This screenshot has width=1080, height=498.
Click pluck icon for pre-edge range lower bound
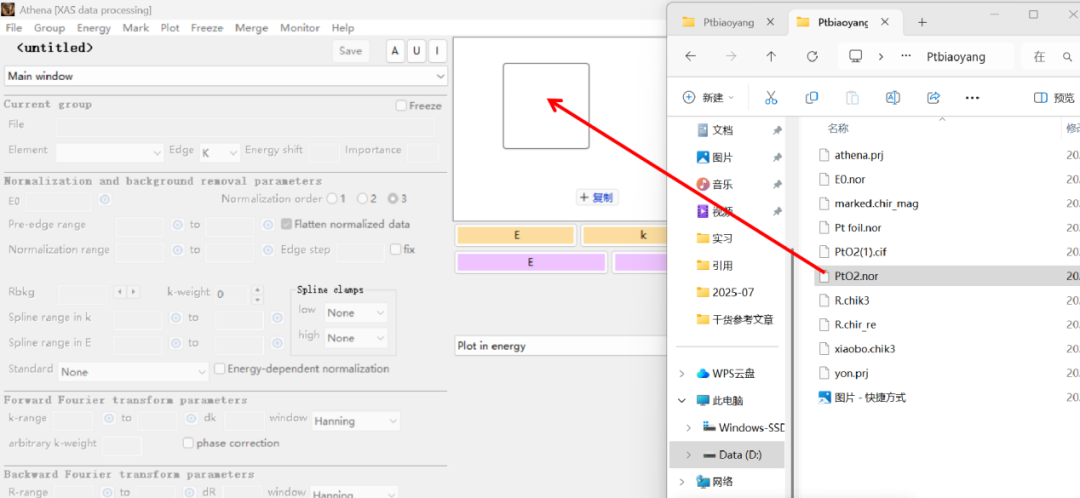tap(177, 225)
